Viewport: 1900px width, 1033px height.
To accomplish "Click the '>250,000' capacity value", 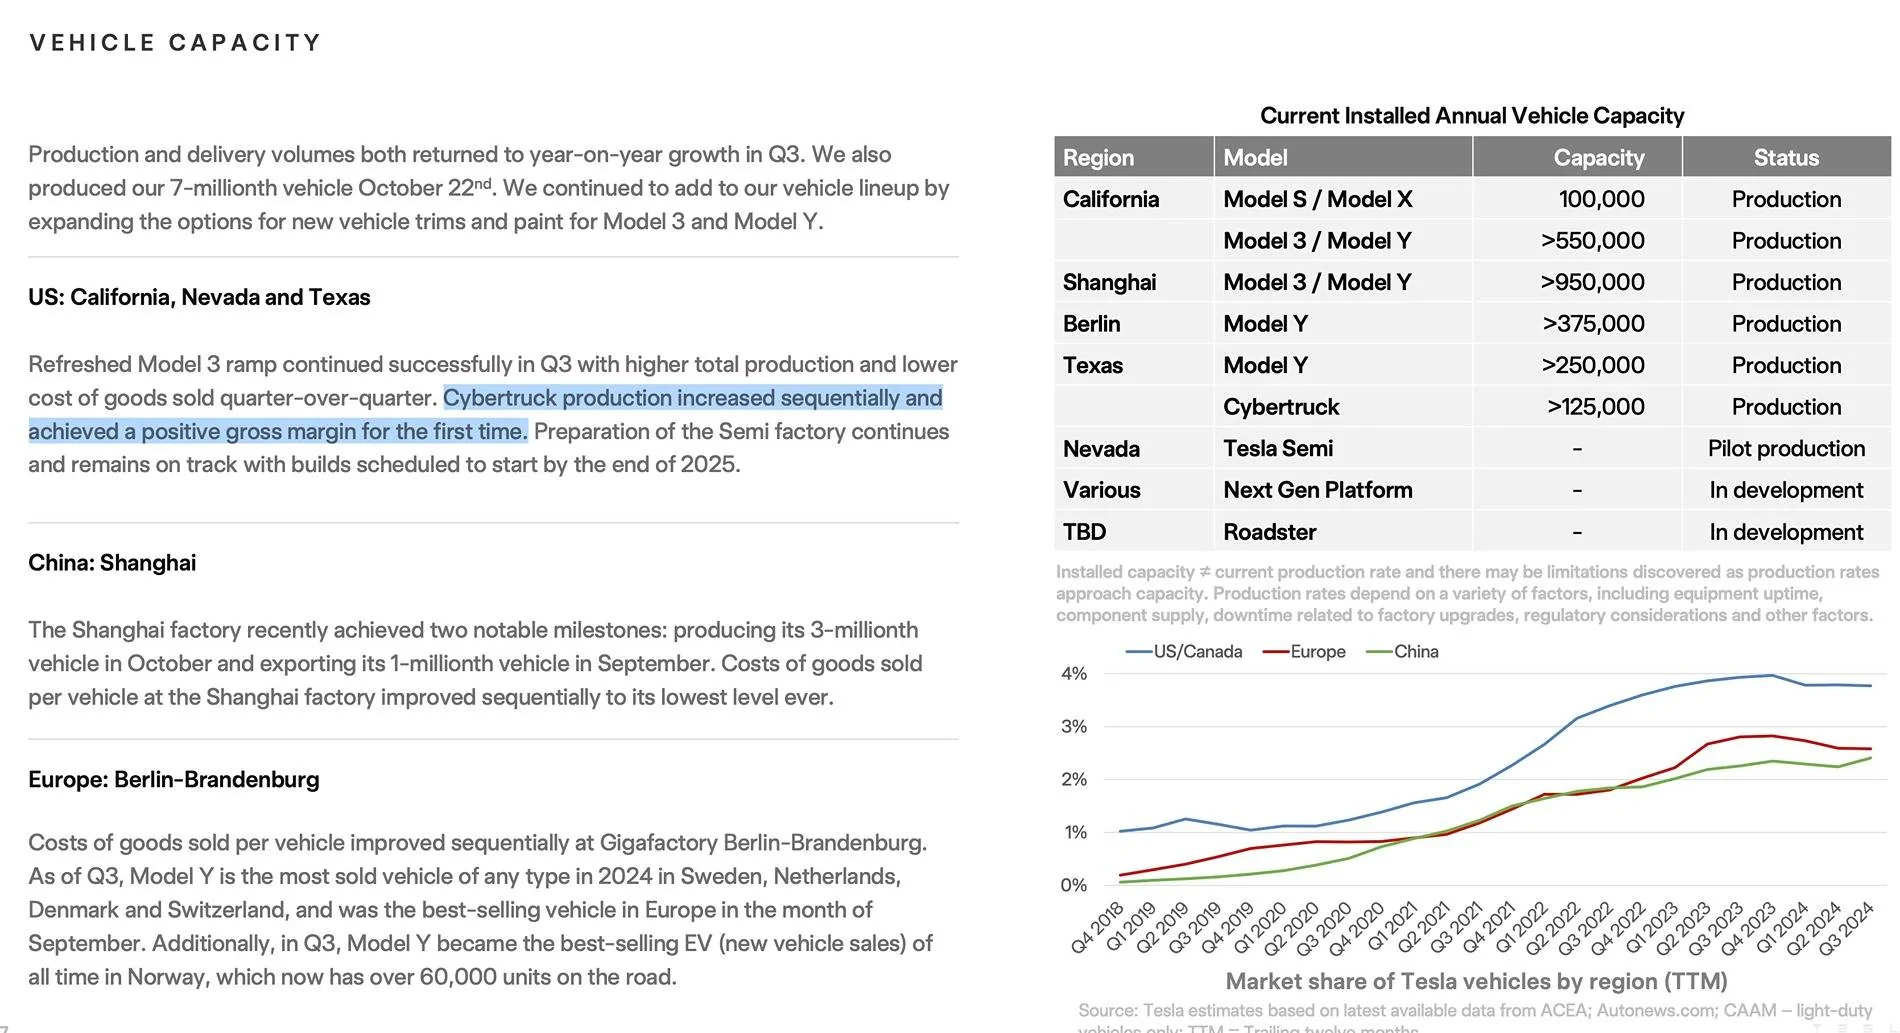I will click(1593, 366).
